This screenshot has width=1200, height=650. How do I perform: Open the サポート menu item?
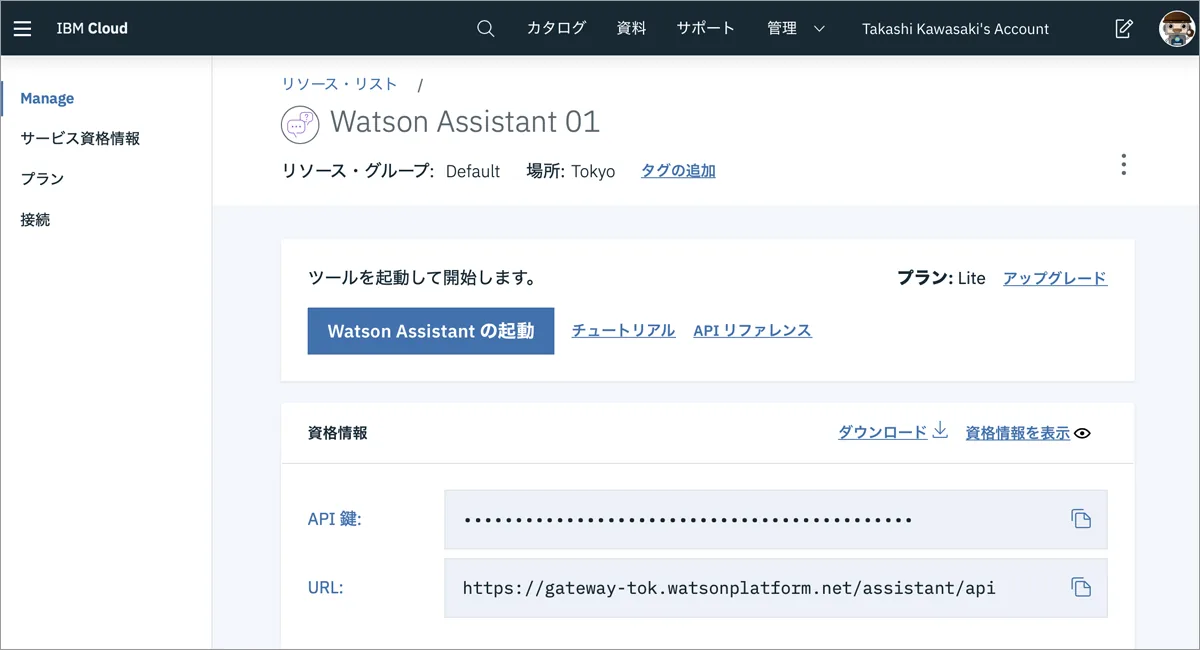(705, 29)
